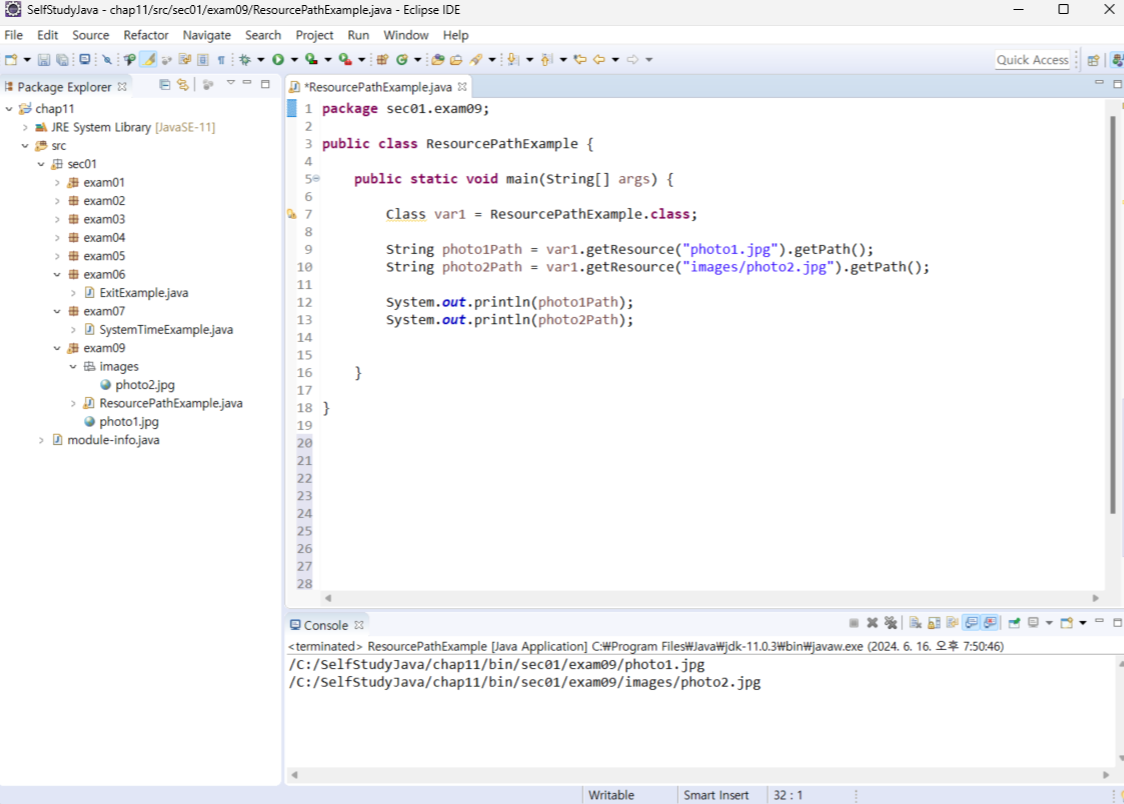1124x804 pixels.
Task: Select photo1.jpg in Package Explorer
Action: click(x=129, y=422)
